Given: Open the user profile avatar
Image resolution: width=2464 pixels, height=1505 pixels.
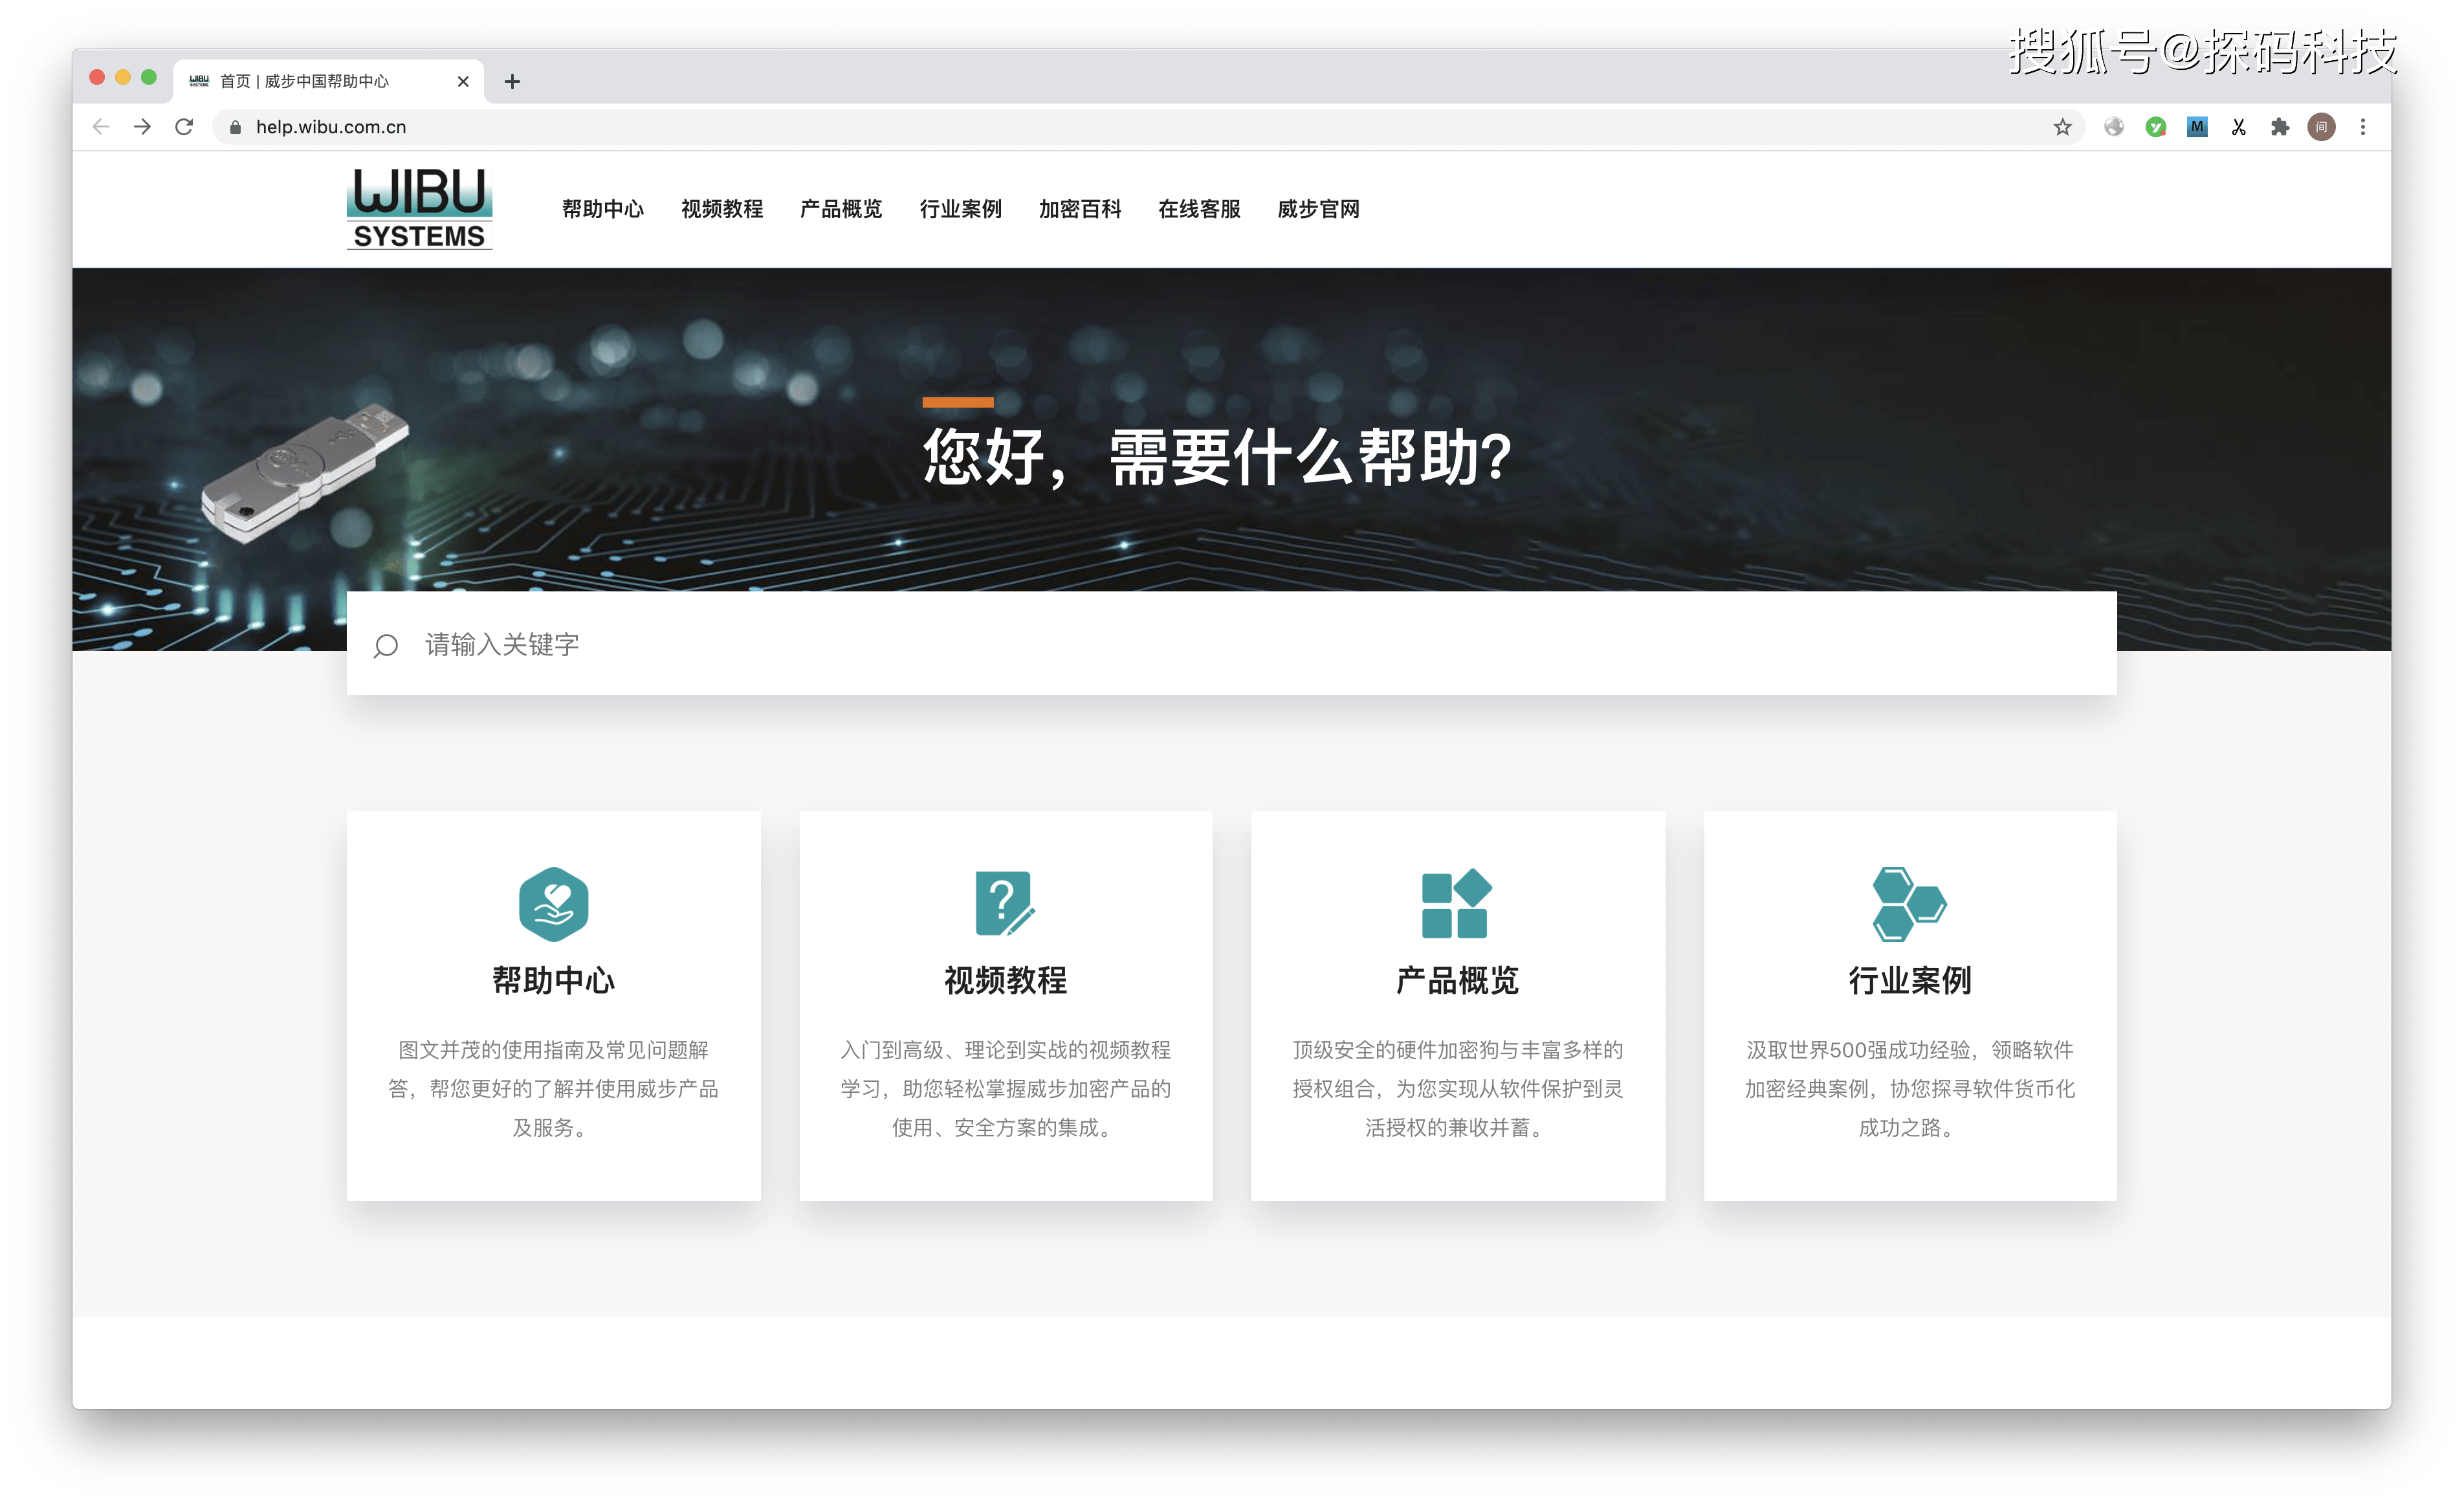Looking at the screenshot, I should (x=2321, y=127).
